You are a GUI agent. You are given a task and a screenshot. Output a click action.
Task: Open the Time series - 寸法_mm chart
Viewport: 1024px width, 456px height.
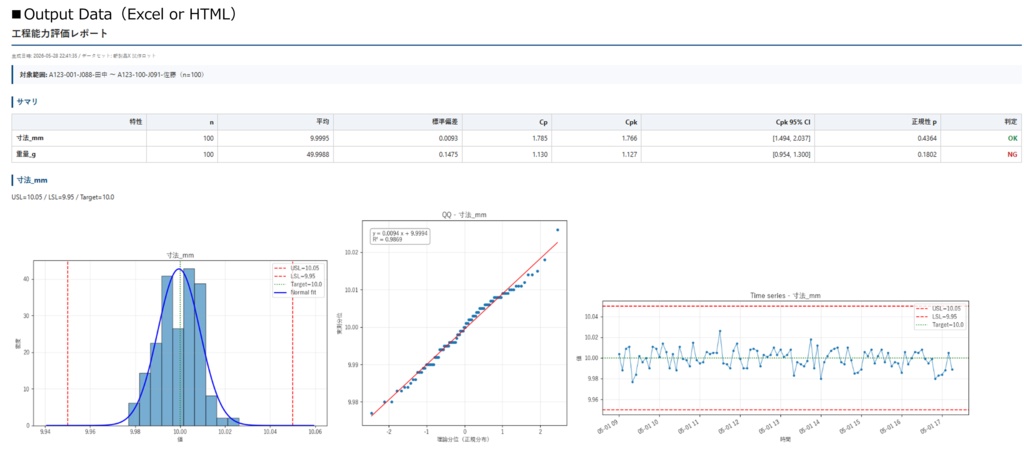point(774,366)
